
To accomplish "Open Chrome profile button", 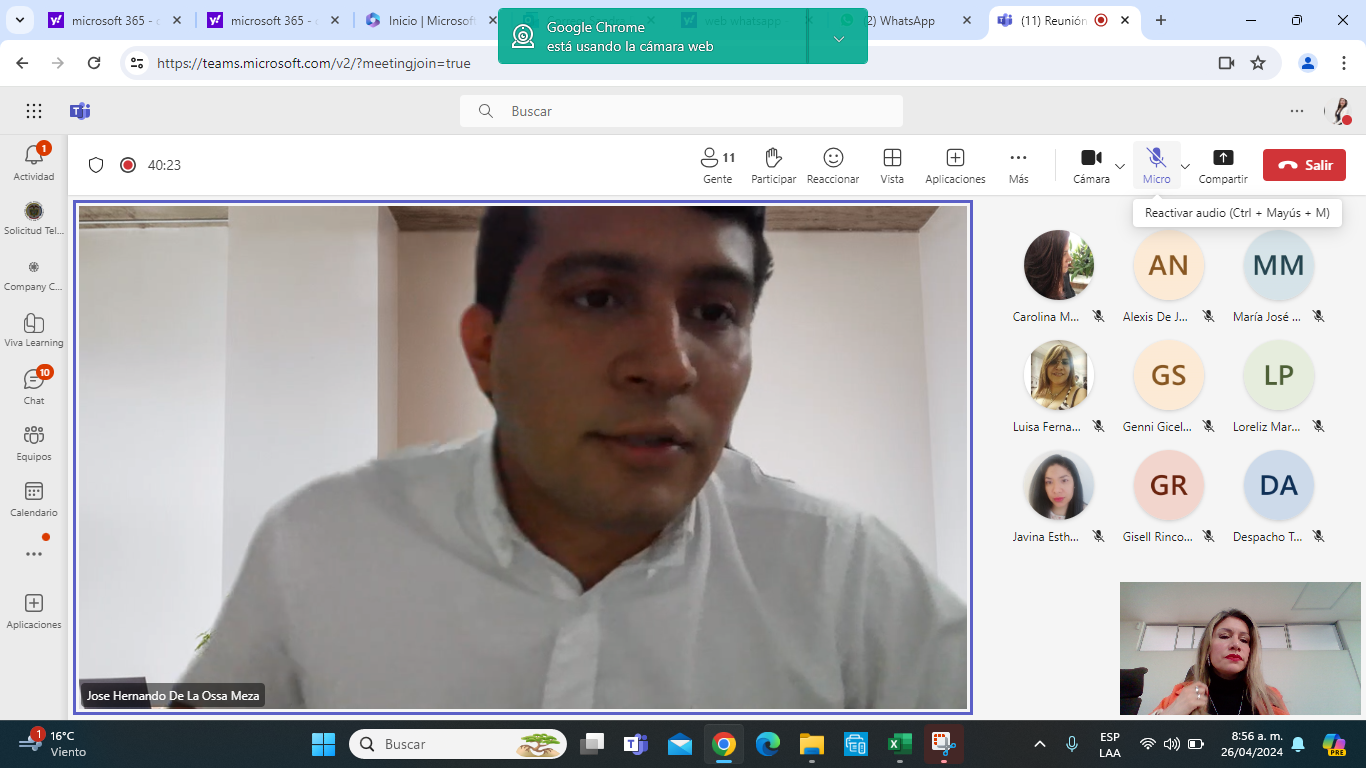I will 1308,63.
